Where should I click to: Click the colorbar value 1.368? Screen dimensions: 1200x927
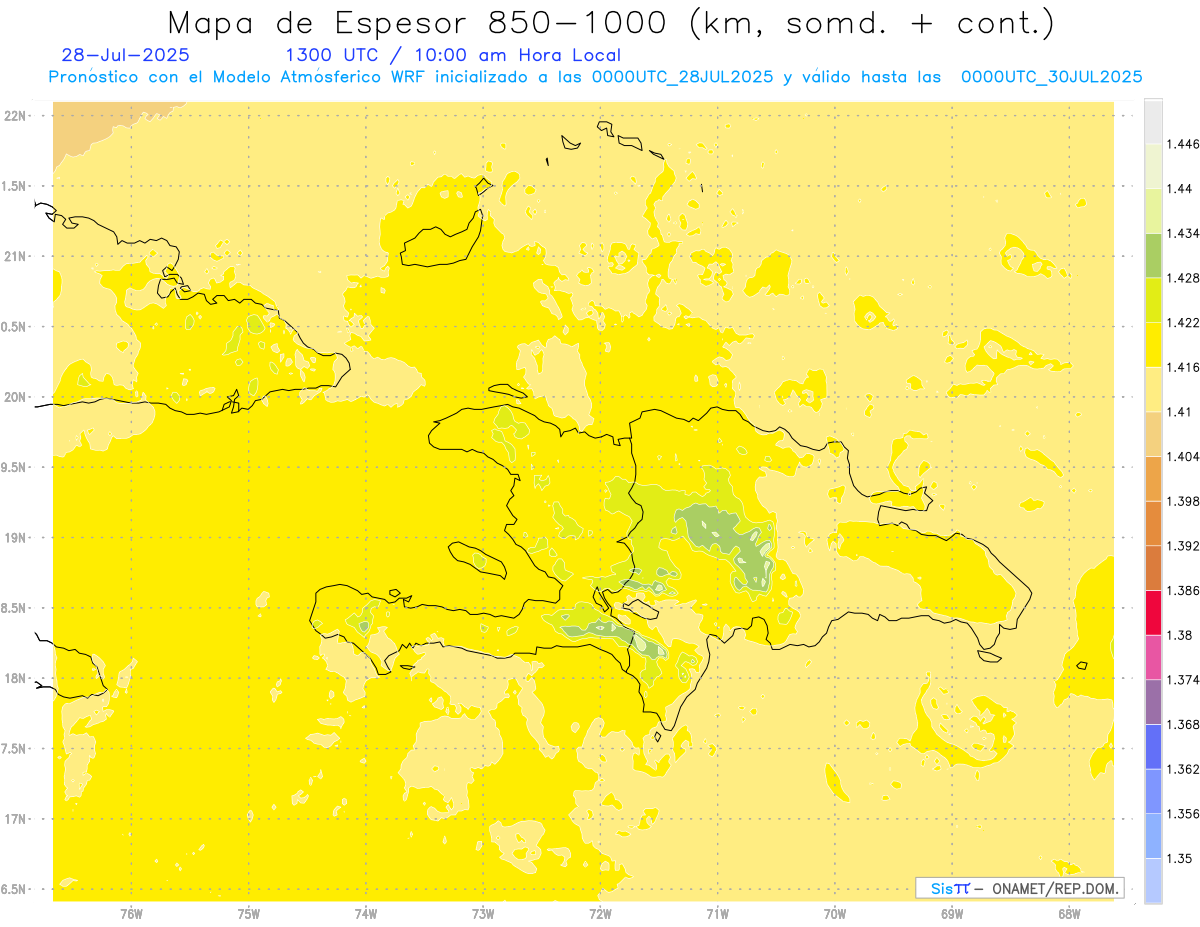[x=1183, y=724]
